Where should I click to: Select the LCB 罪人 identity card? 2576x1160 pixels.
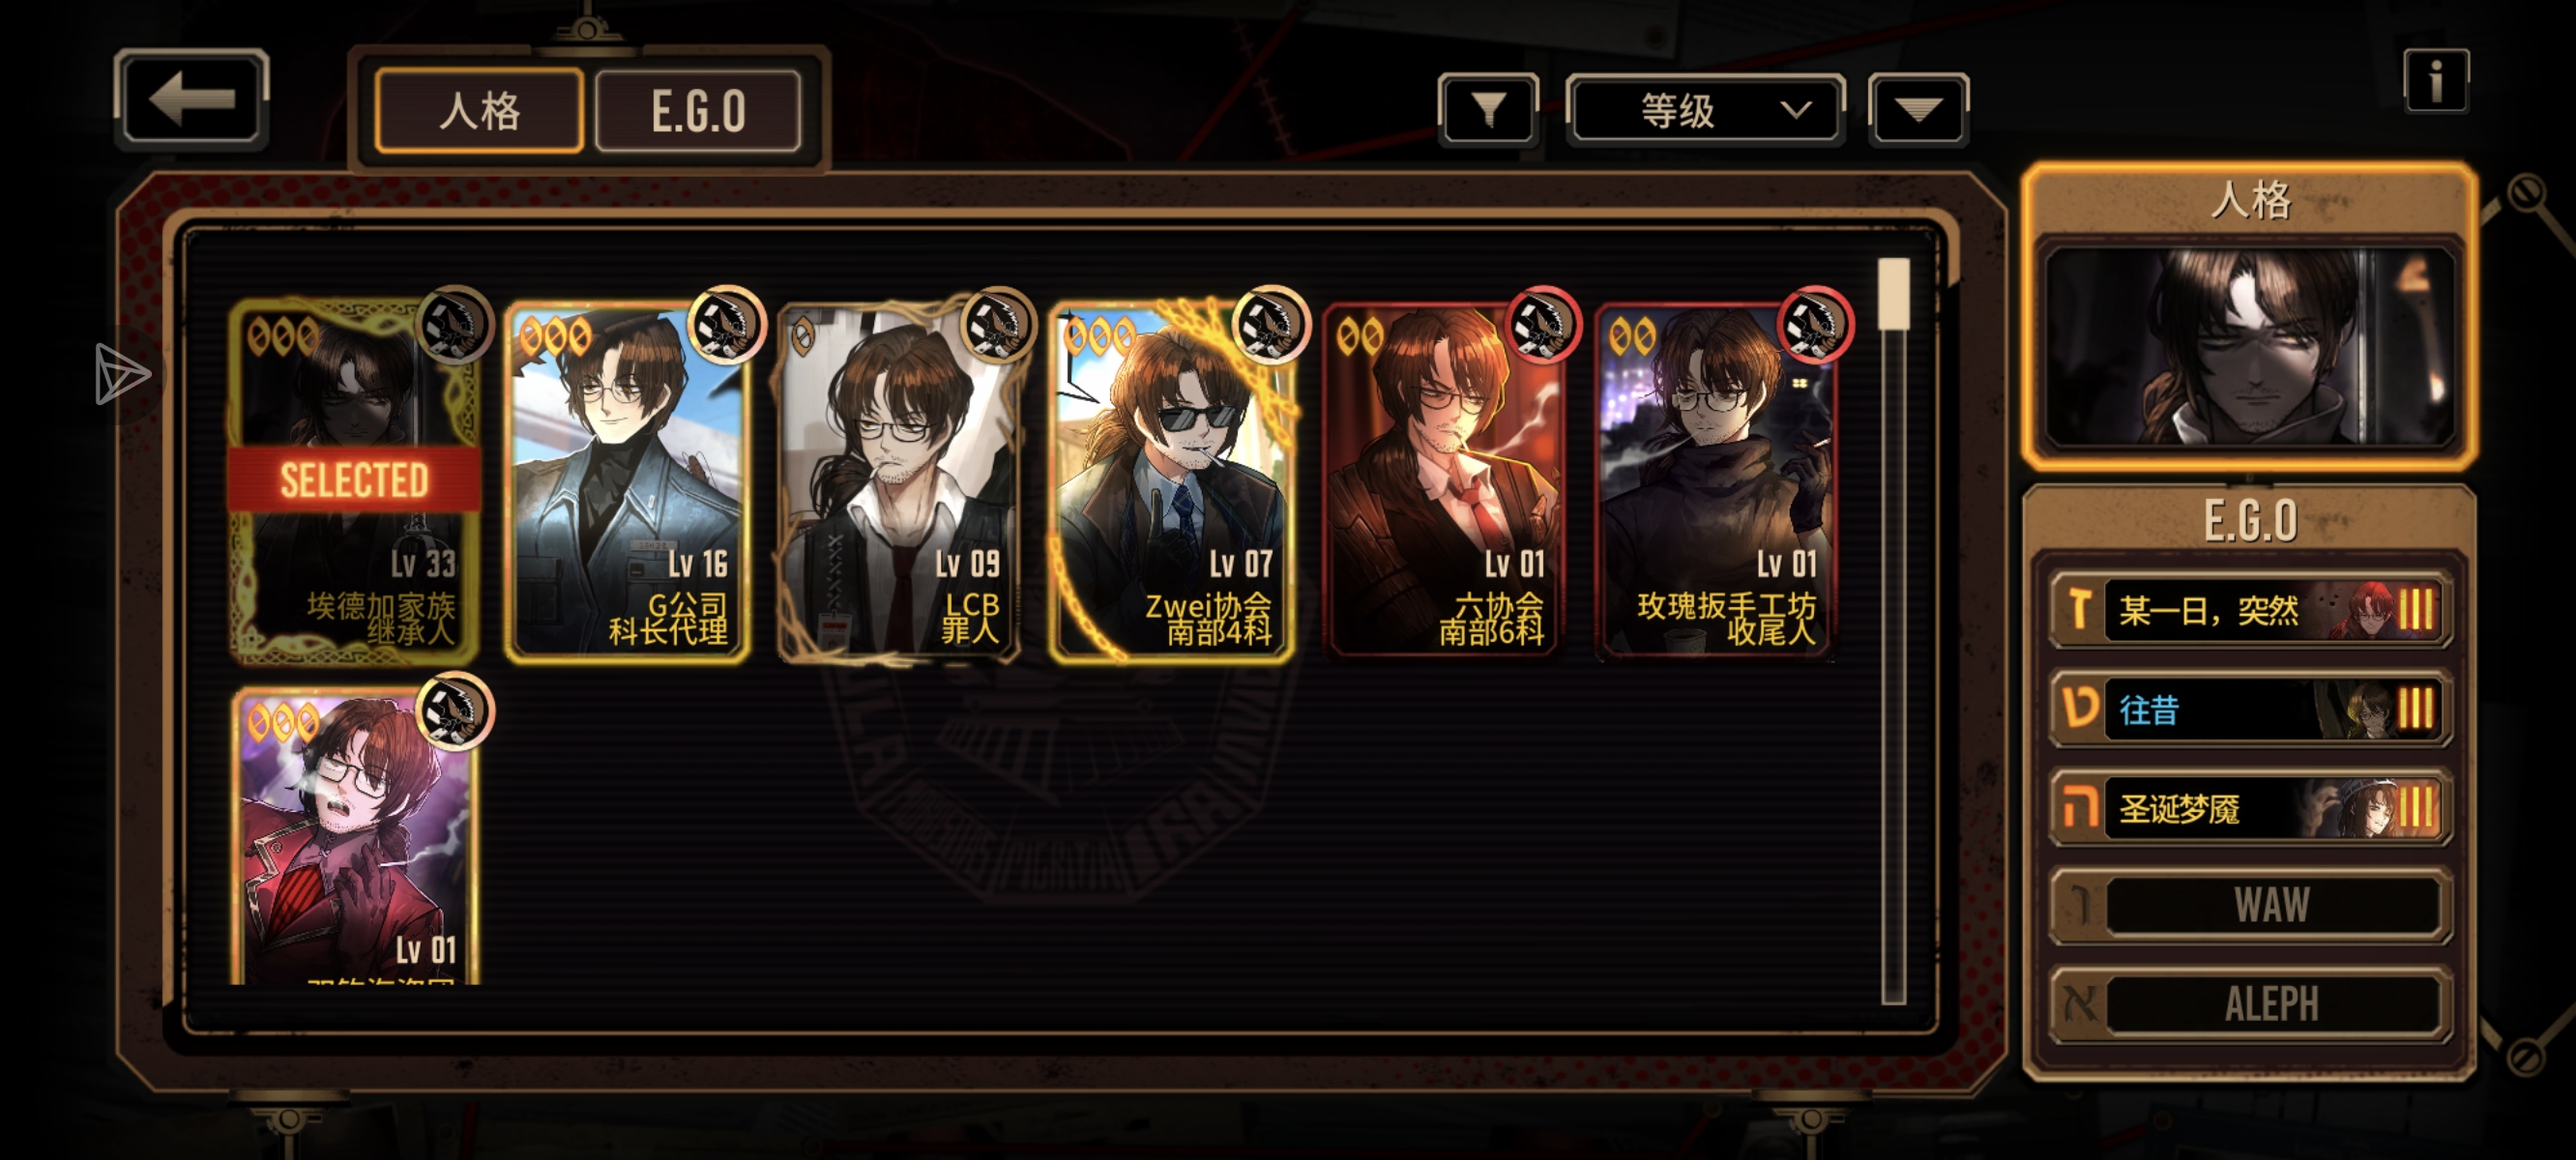[x=900, y=482]
